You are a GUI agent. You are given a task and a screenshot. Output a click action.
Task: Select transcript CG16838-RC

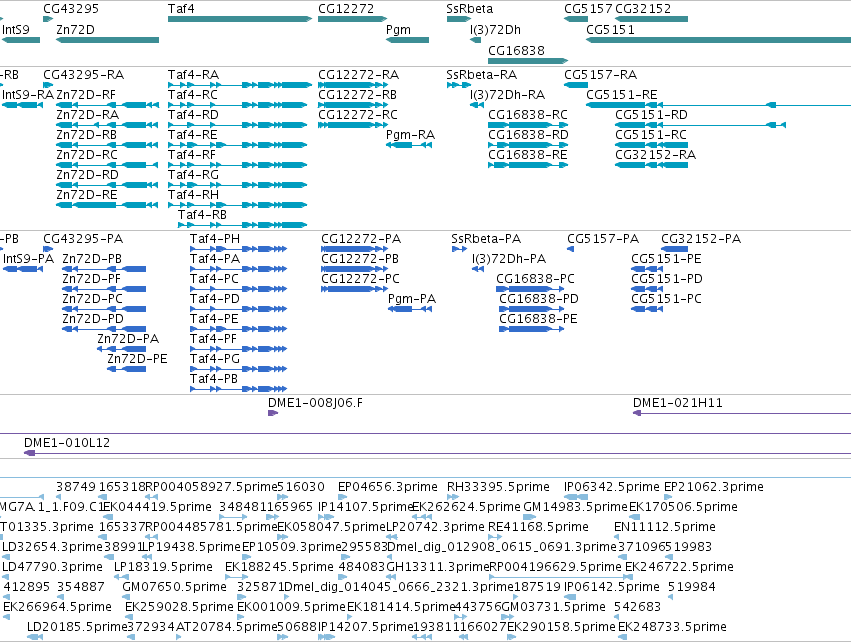[x=528, y=115]
